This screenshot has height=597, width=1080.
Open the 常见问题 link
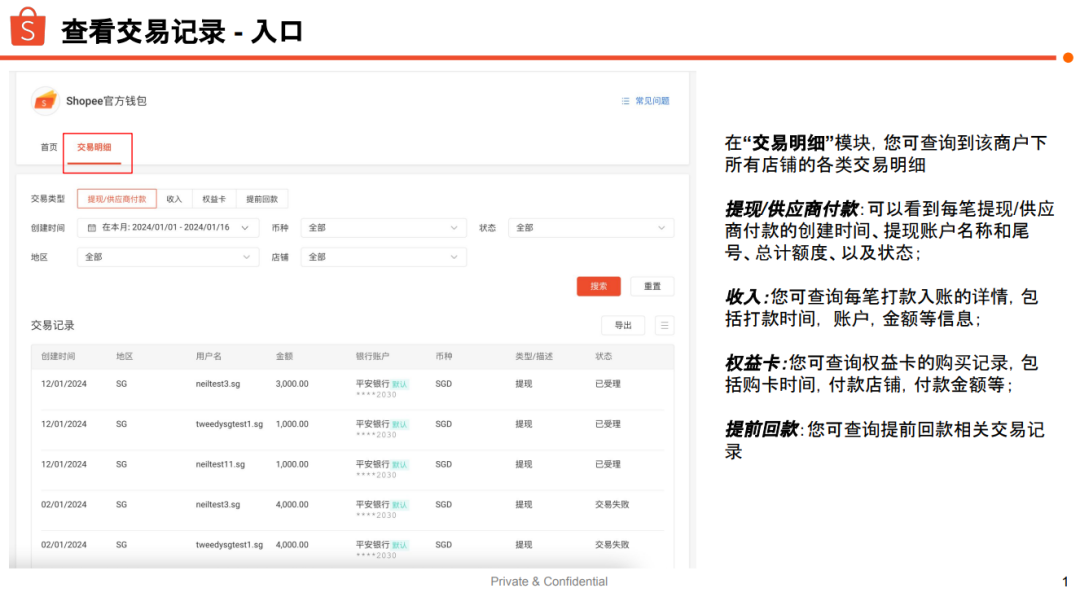pos(652,101)
